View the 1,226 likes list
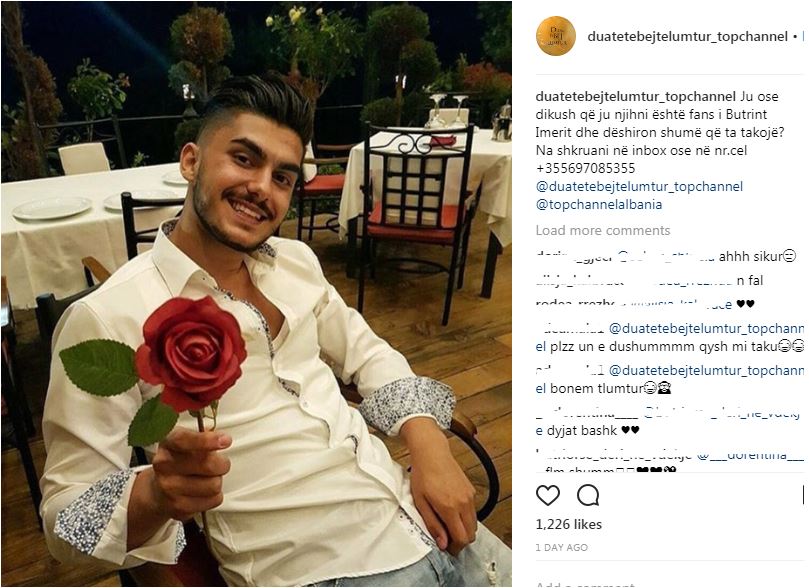The width and height of the screenshot is (809, 588). 569,525
